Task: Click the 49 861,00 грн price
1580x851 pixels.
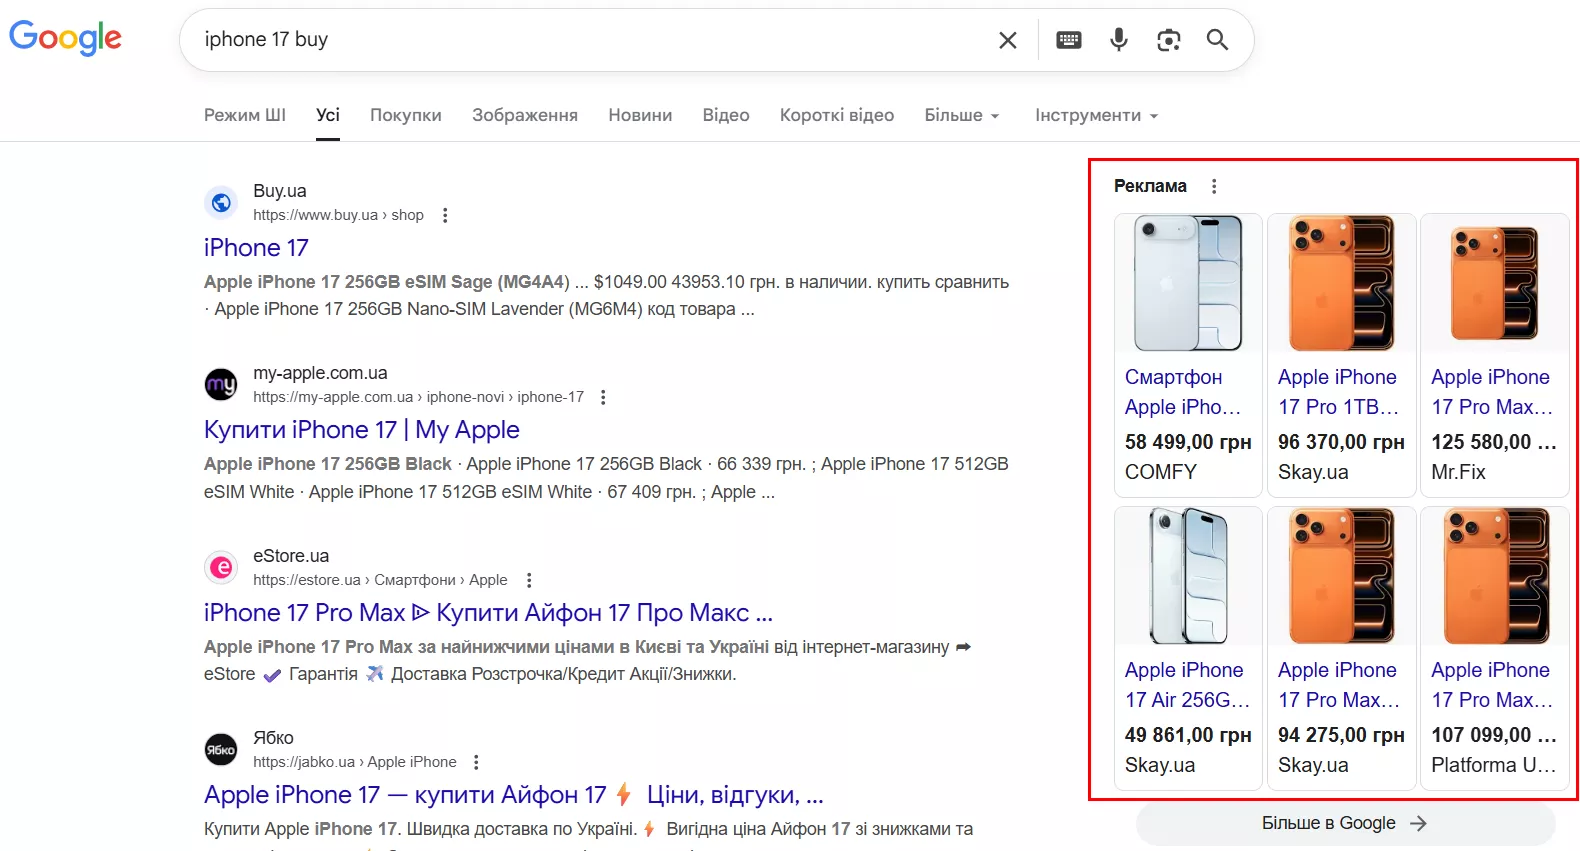Action: point(1188,735)
